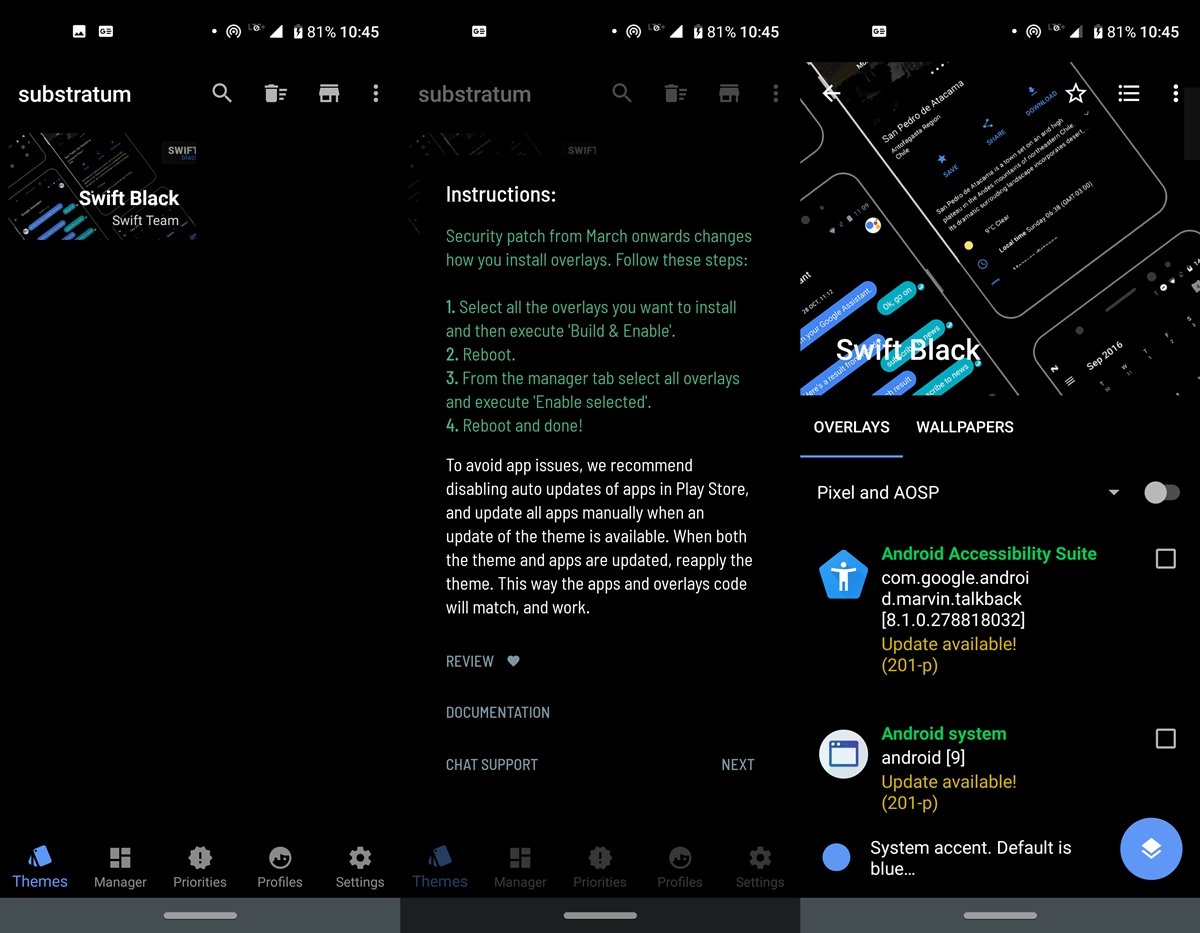Select the 'Update available!' text under Android system
This screenshot has height=933, width=1200.
[949, 781]
